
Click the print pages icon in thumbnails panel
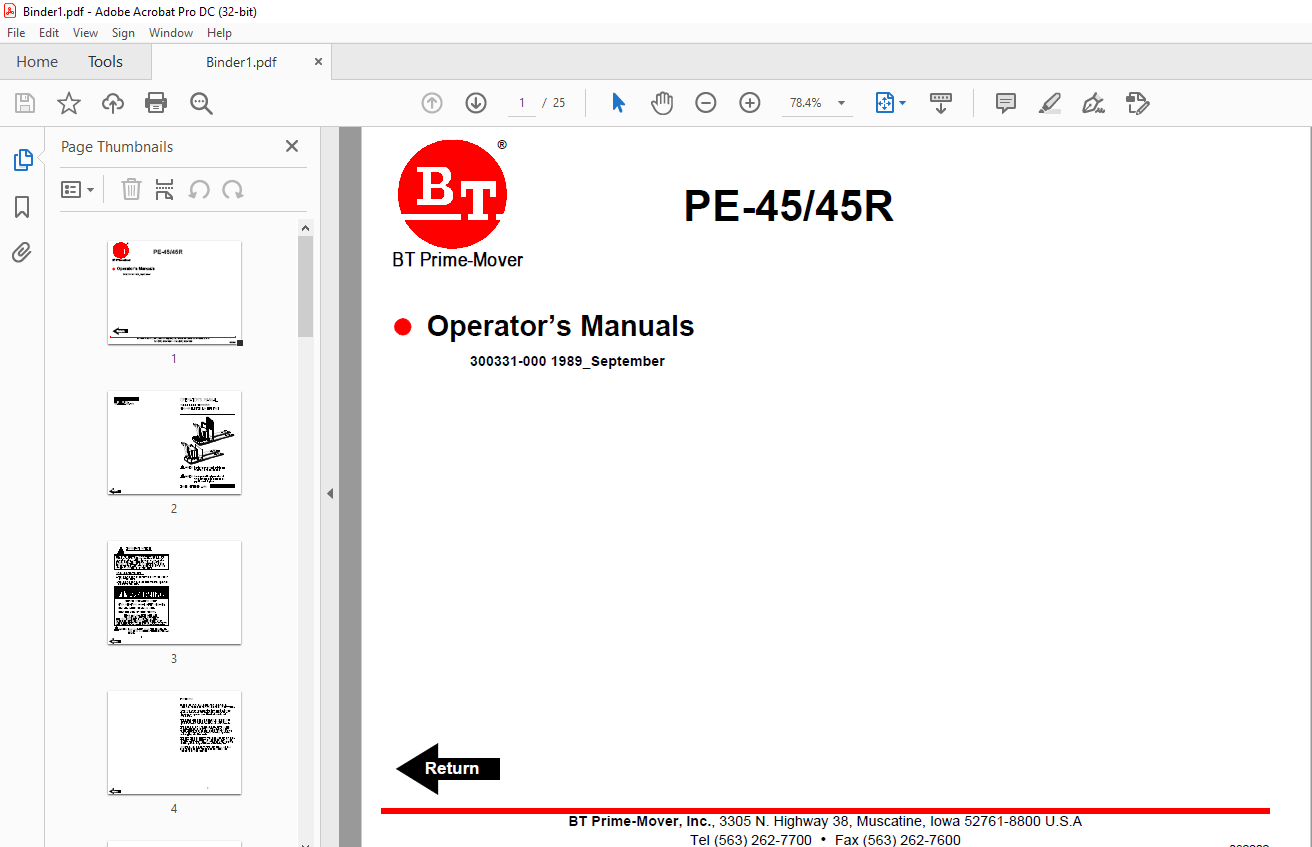[165, 189]
